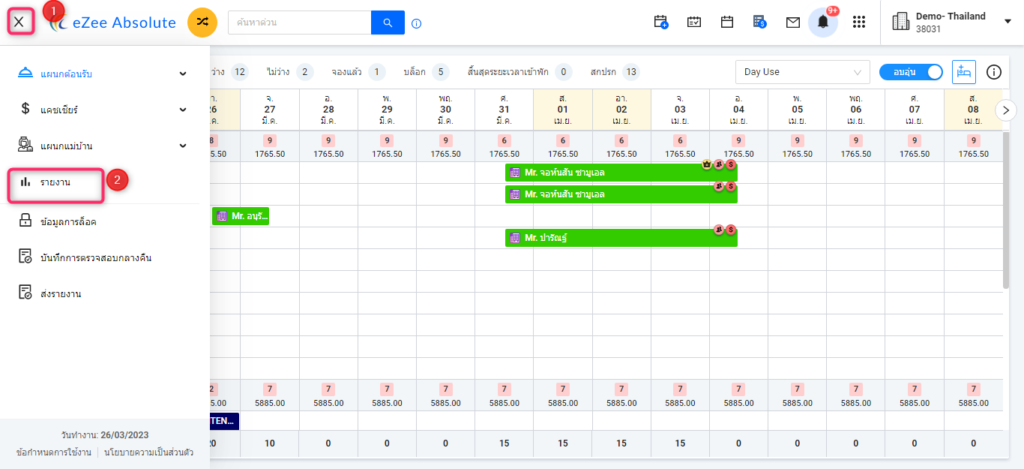
Task: Click the สกปรก 13 status filter
Action: click(615, 72)
